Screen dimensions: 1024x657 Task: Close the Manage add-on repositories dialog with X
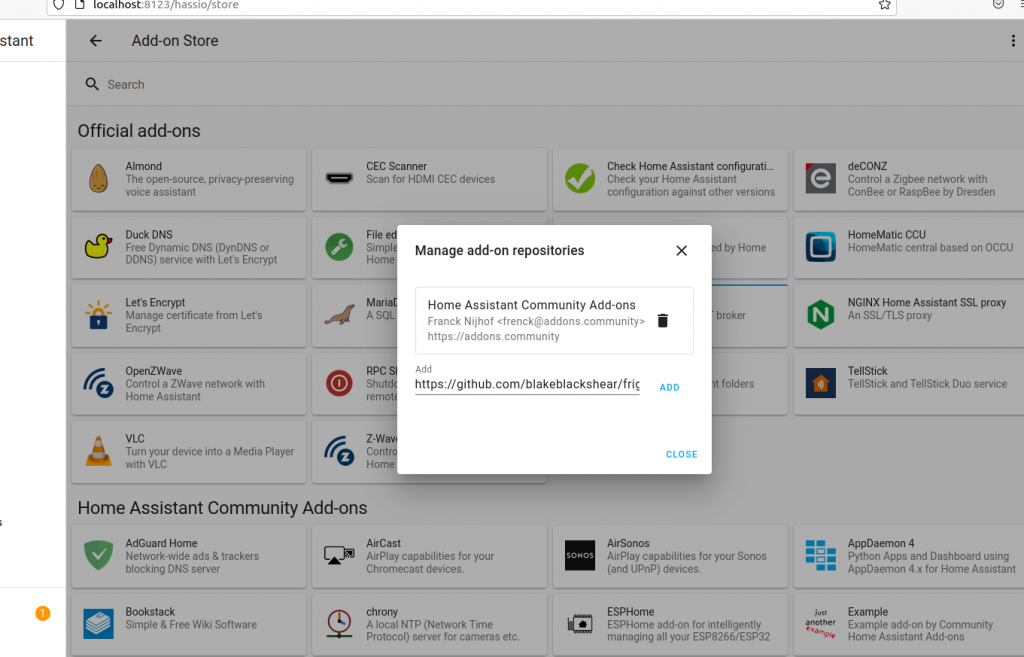(681, 251)
